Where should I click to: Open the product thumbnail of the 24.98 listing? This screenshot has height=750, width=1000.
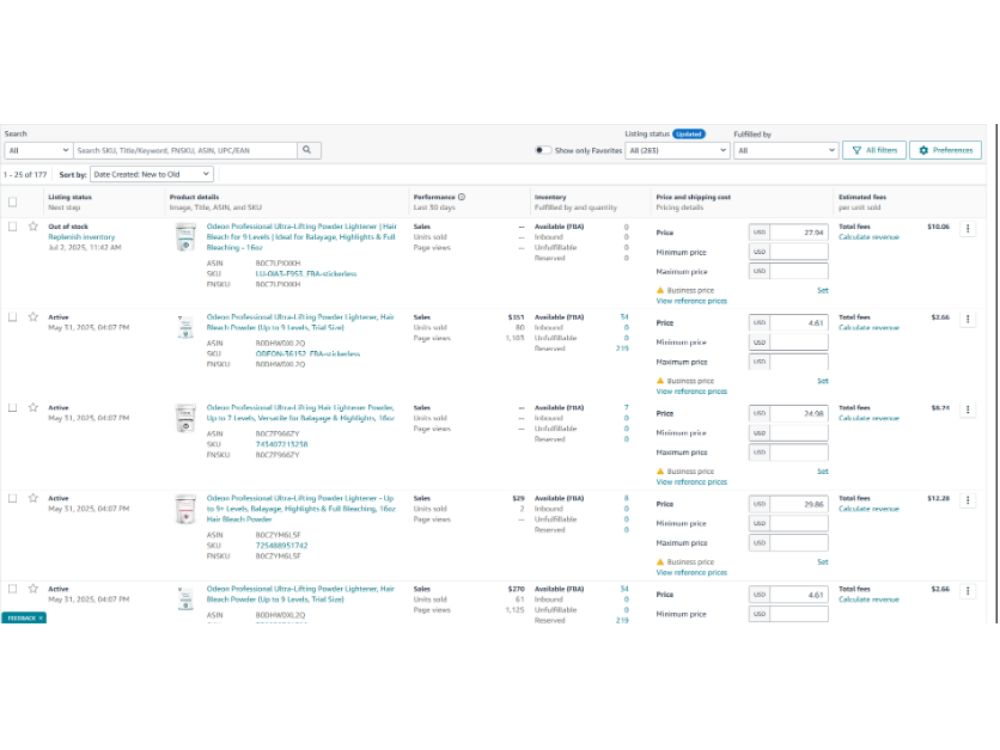coord(186,418)
